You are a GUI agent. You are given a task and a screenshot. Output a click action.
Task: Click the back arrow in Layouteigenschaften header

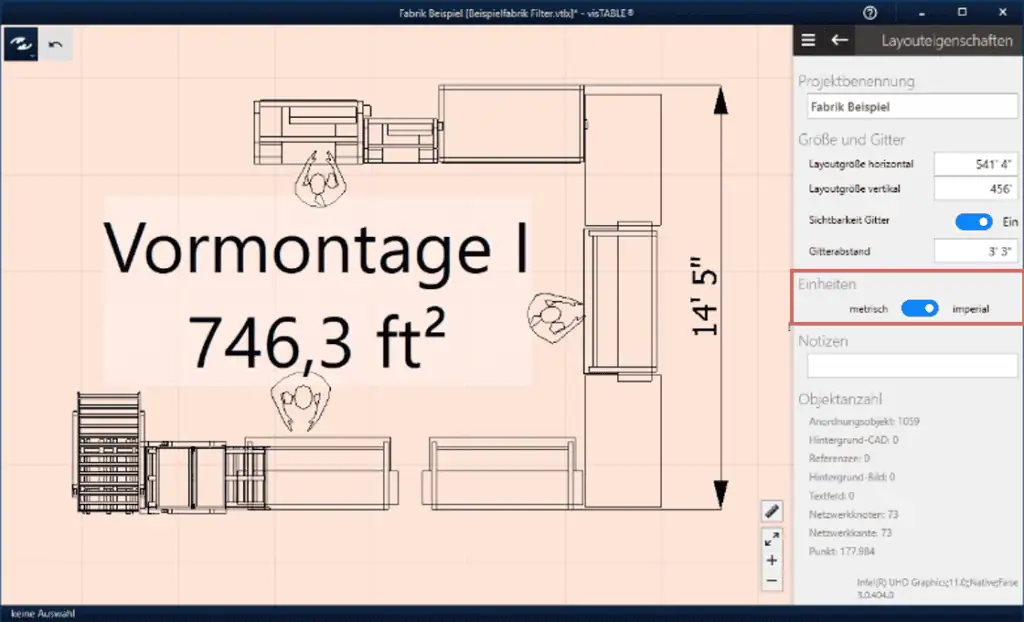click(840, 41)
